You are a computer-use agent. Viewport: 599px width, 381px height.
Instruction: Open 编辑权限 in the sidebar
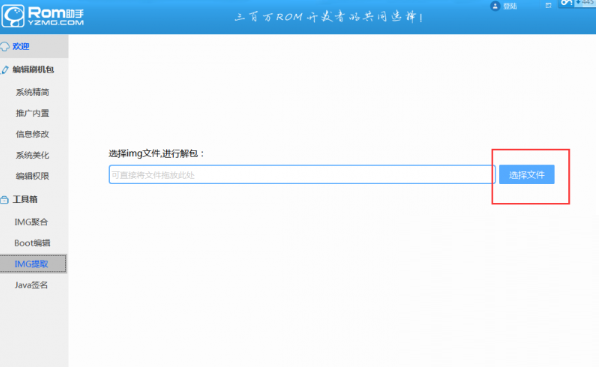pyautogui.click(x=32, y=176)
